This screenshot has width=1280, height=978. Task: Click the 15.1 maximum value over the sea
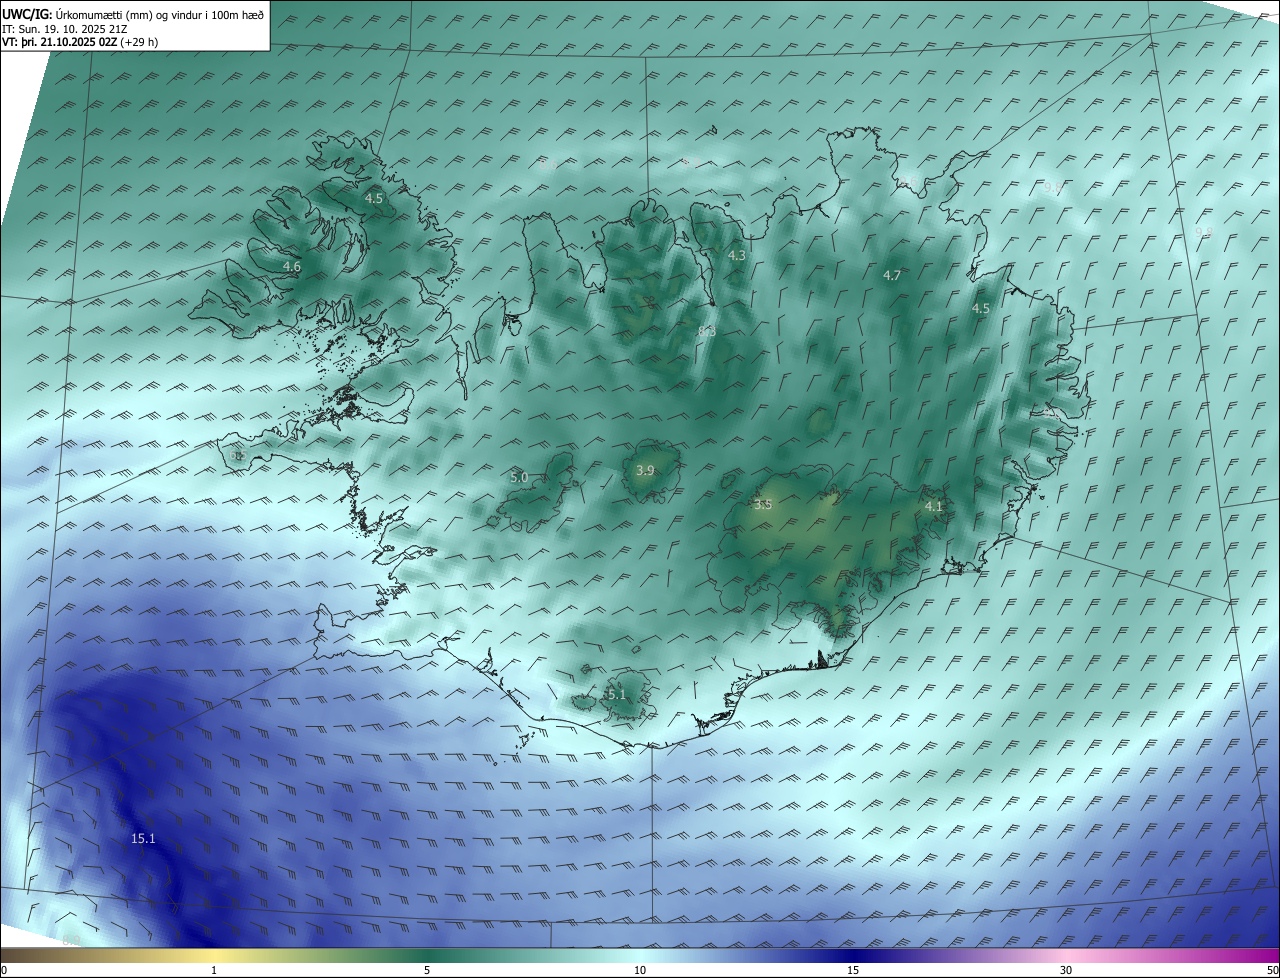click(x=143, y=839)
